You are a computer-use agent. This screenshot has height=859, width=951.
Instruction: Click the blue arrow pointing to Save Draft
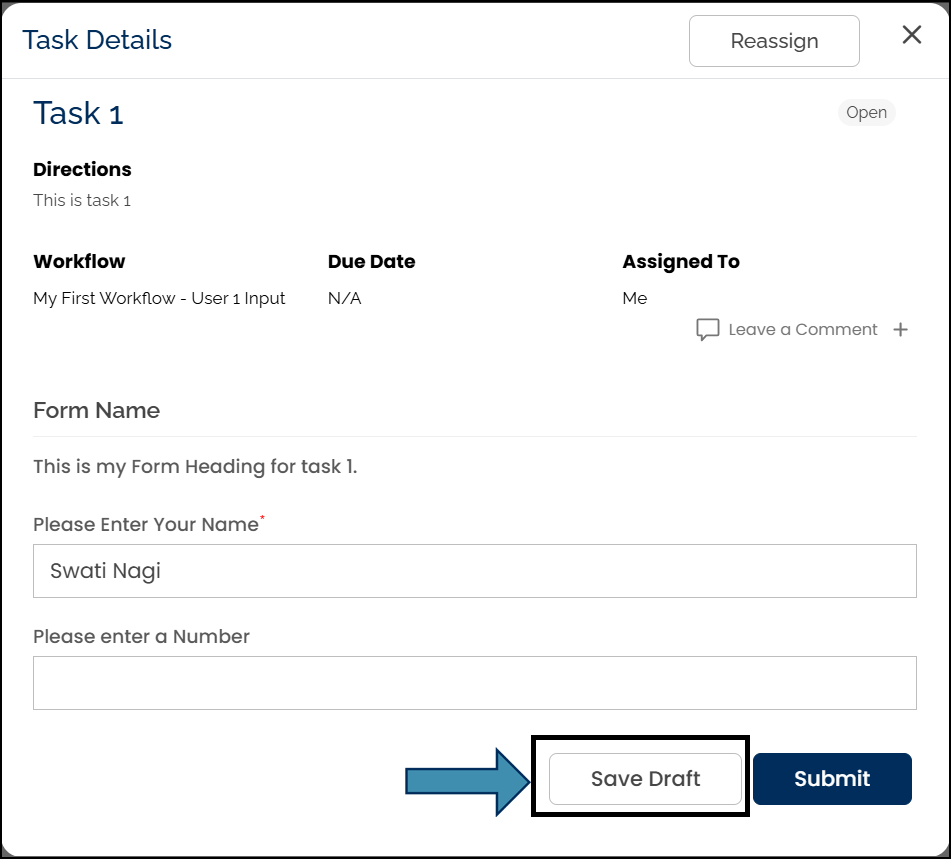pos(466,780)
